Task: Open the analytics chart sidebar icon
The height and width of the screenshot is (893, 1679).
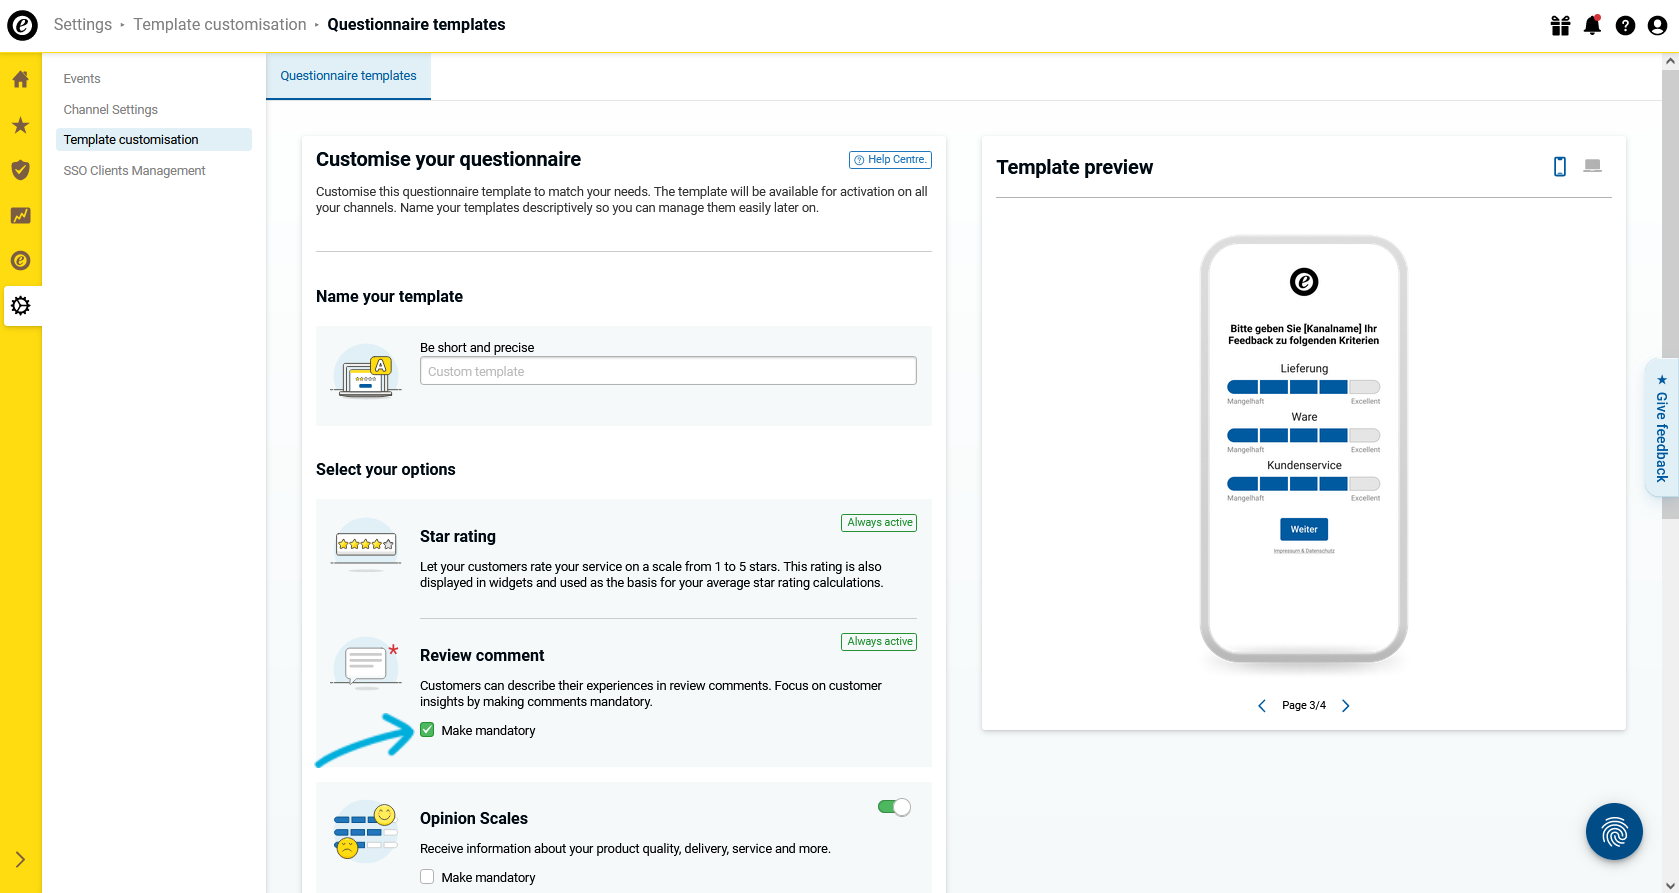Action: [x=20, y=215]
